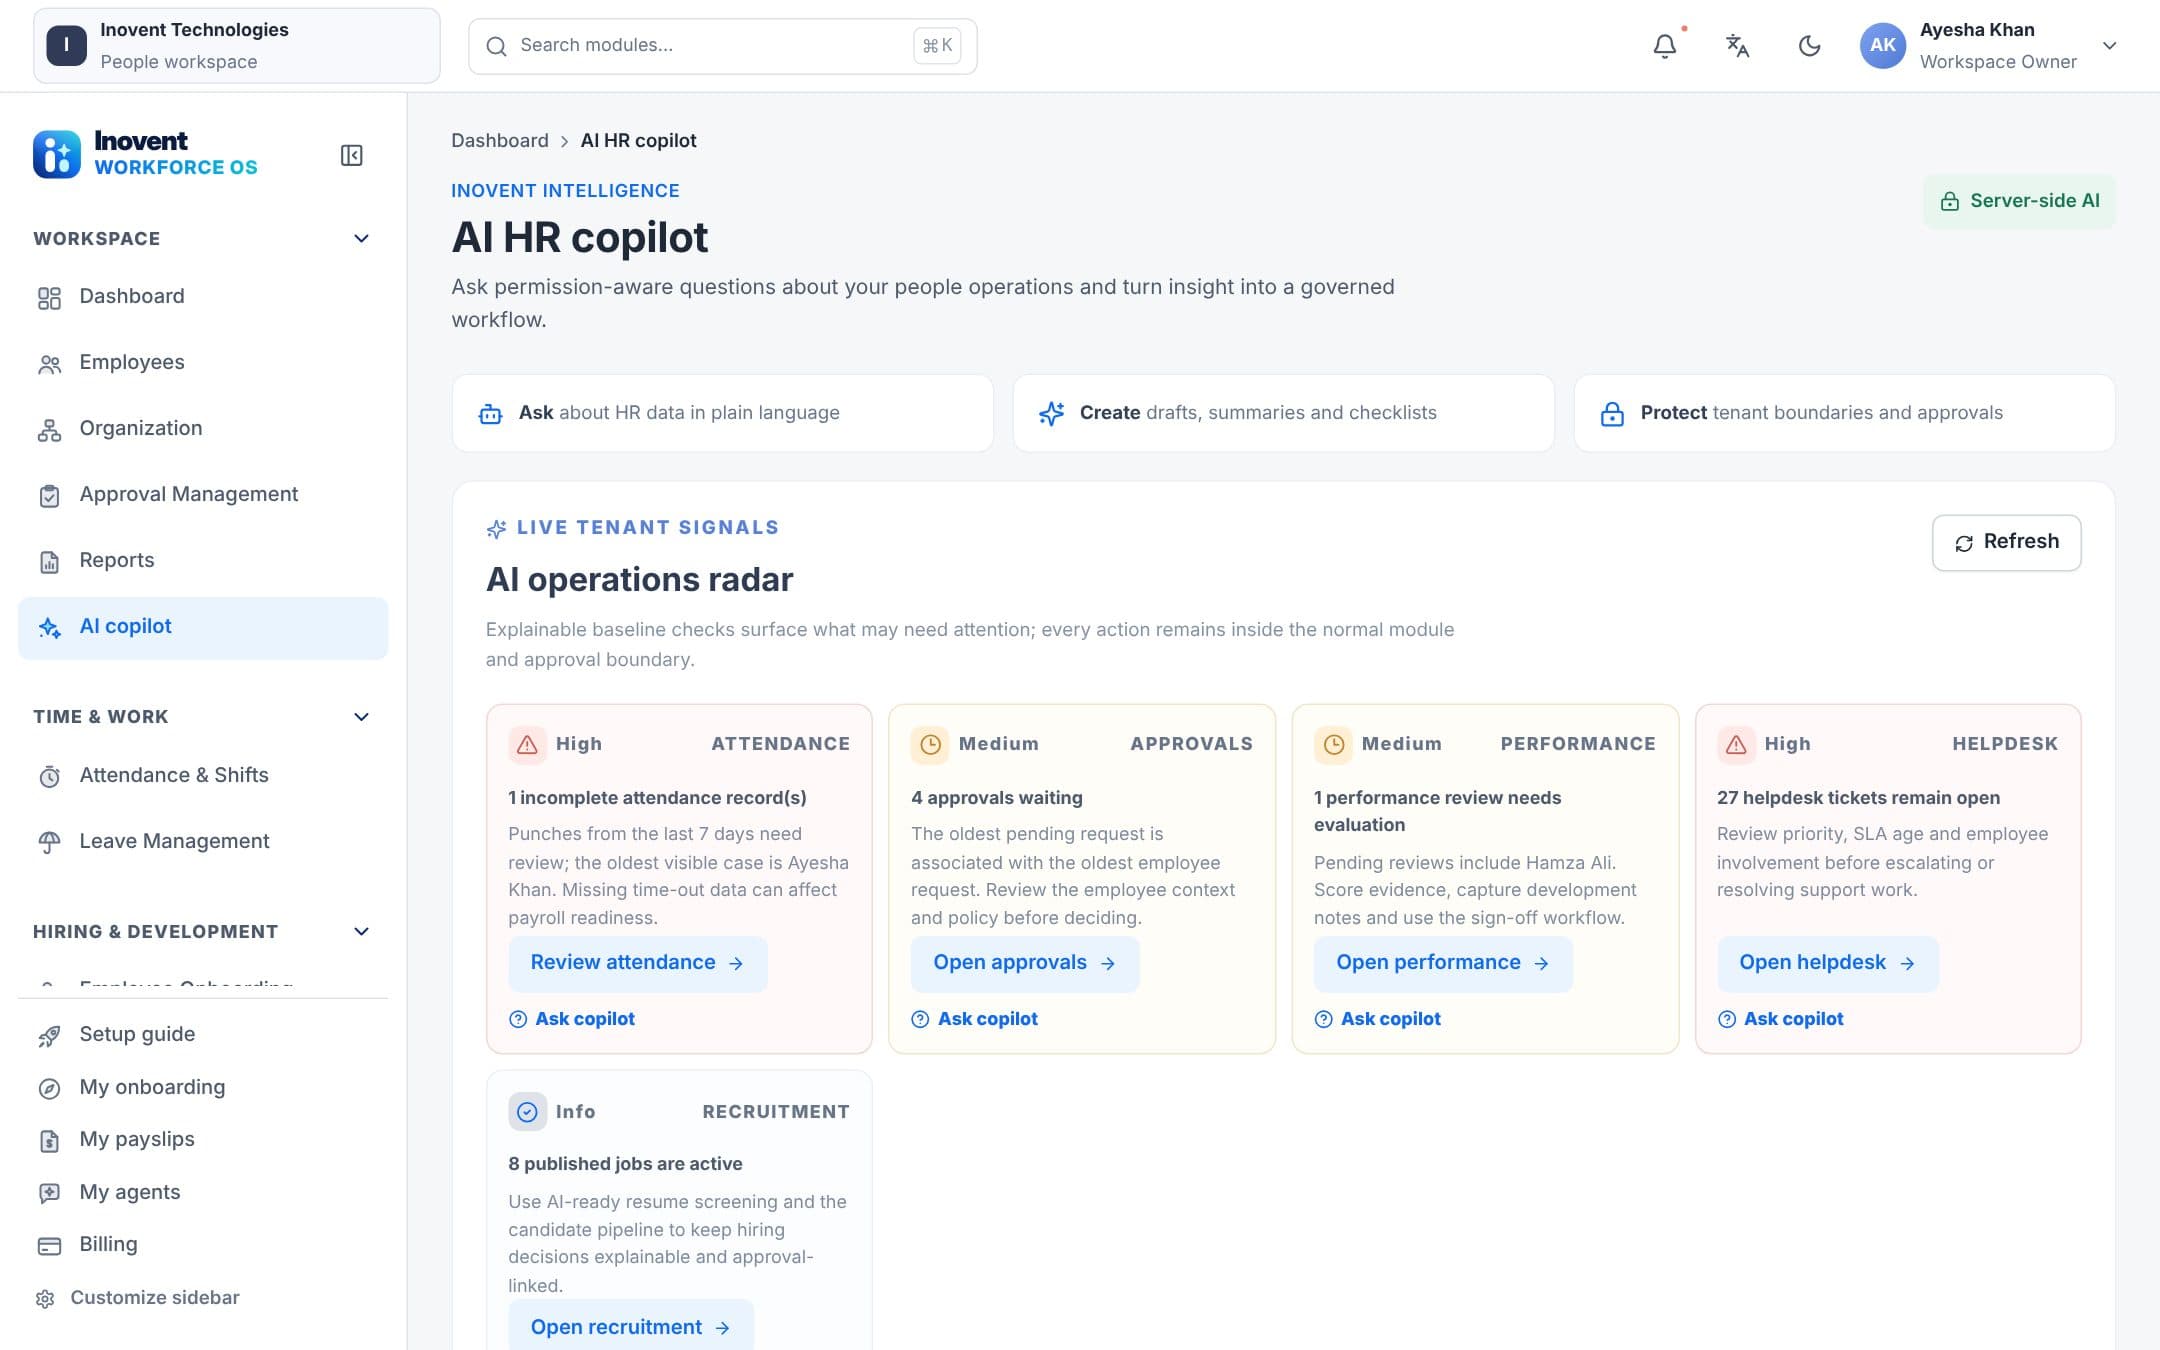Refresh the AI operations radar
This screenshot has height=1350, width=2160.
click(x=2006, y=542)
